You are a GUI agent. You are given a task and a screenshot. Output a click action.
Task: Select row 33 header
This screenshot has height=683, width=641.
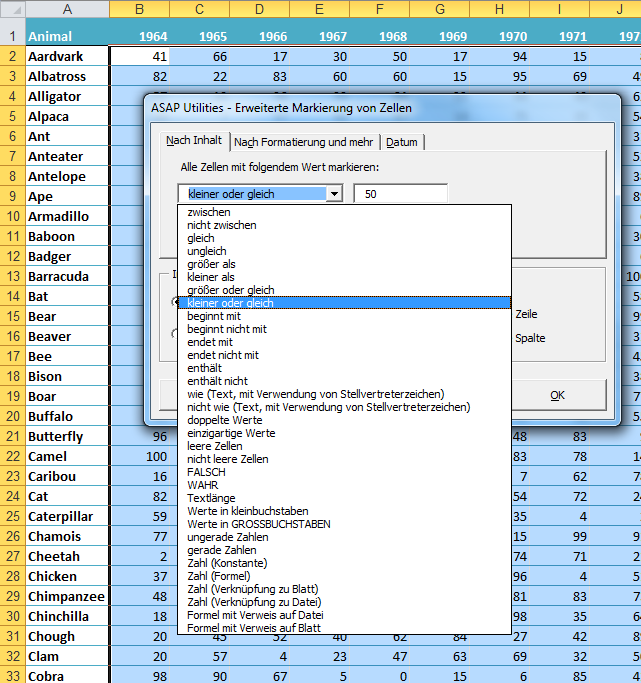click(x=13, y=676)
